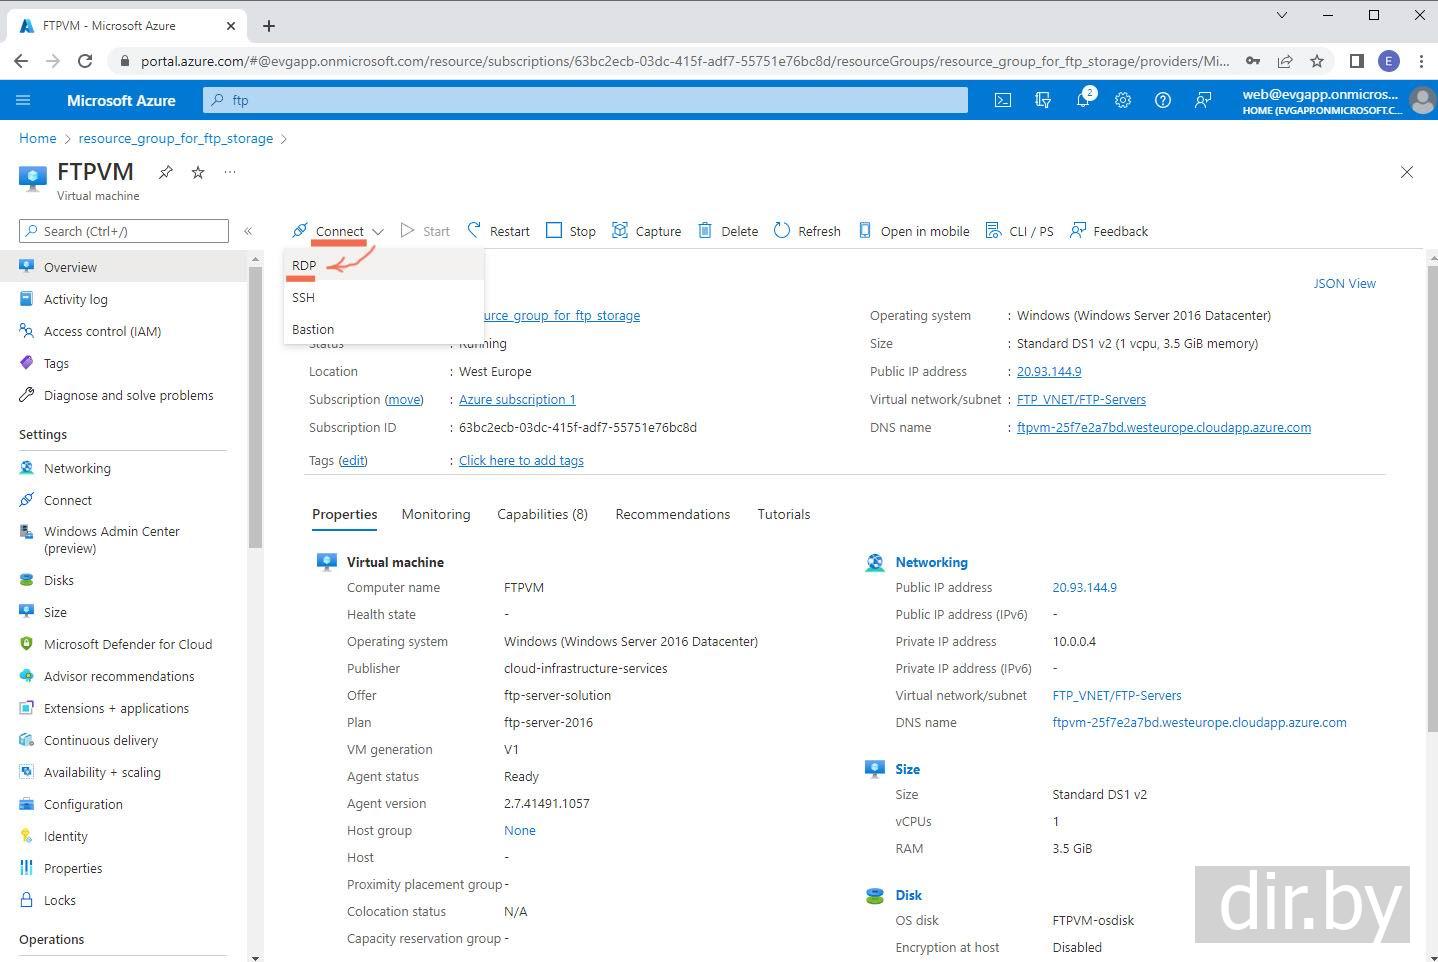Open a new browser tab
The height and width of the screenshot is (962, 1438).
coord(269,26)
